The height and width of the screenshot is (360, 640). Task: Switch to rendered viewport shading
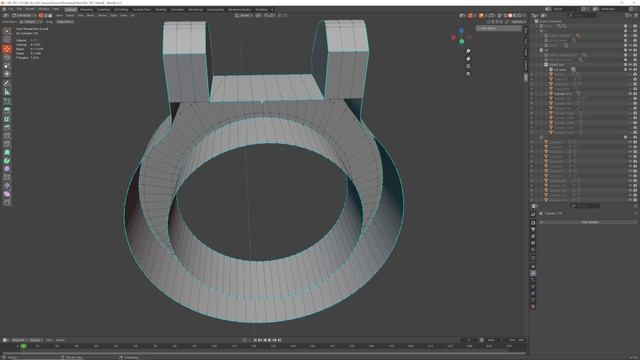[520, 16]
